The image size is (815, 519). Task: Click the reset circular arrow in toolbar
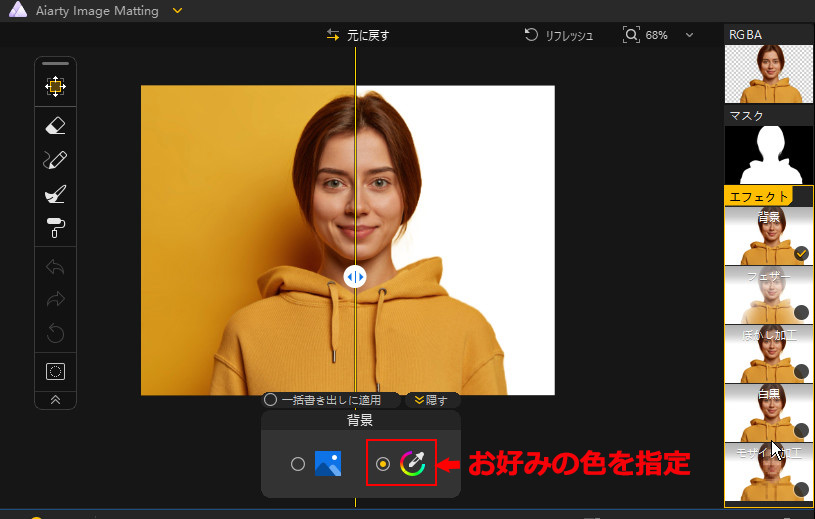pos(55,333)
